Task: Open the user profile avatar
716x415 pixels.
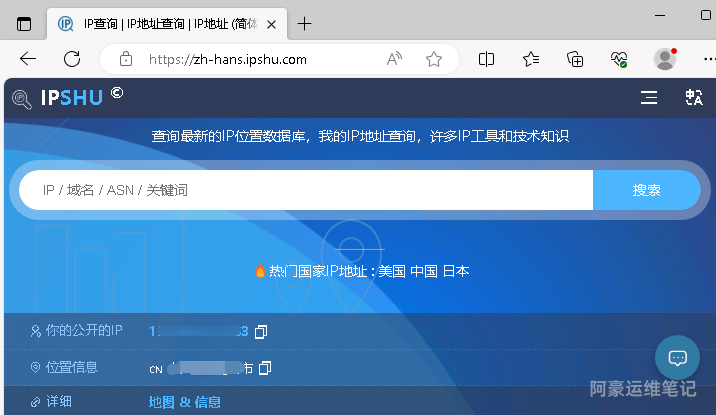Action: 665,59
